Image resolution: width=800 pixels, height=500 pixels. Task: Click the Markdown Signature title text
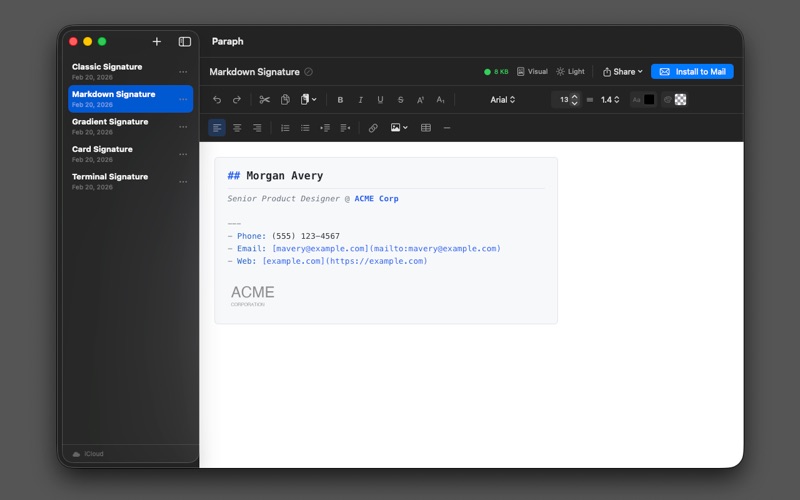(x=255, y=72)
